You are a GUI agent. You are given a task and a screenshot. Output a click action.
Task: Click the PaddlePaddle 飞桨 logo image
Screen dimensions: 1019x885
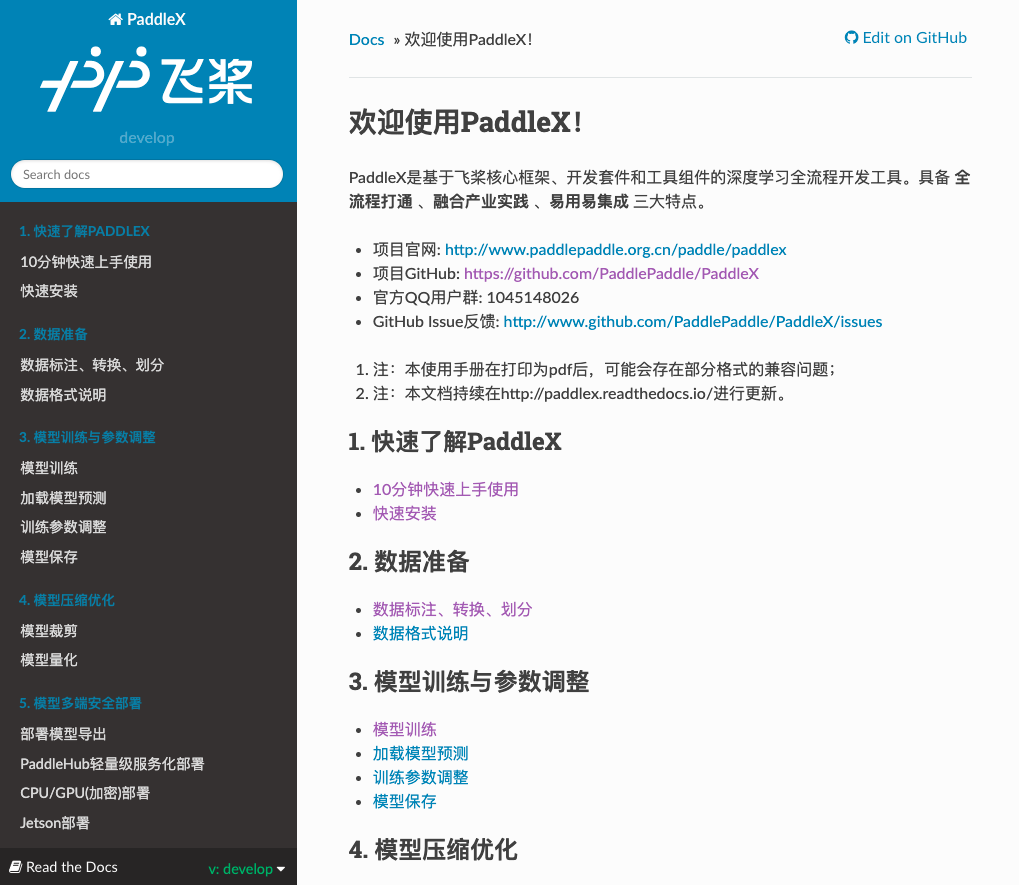coord(147,79)
